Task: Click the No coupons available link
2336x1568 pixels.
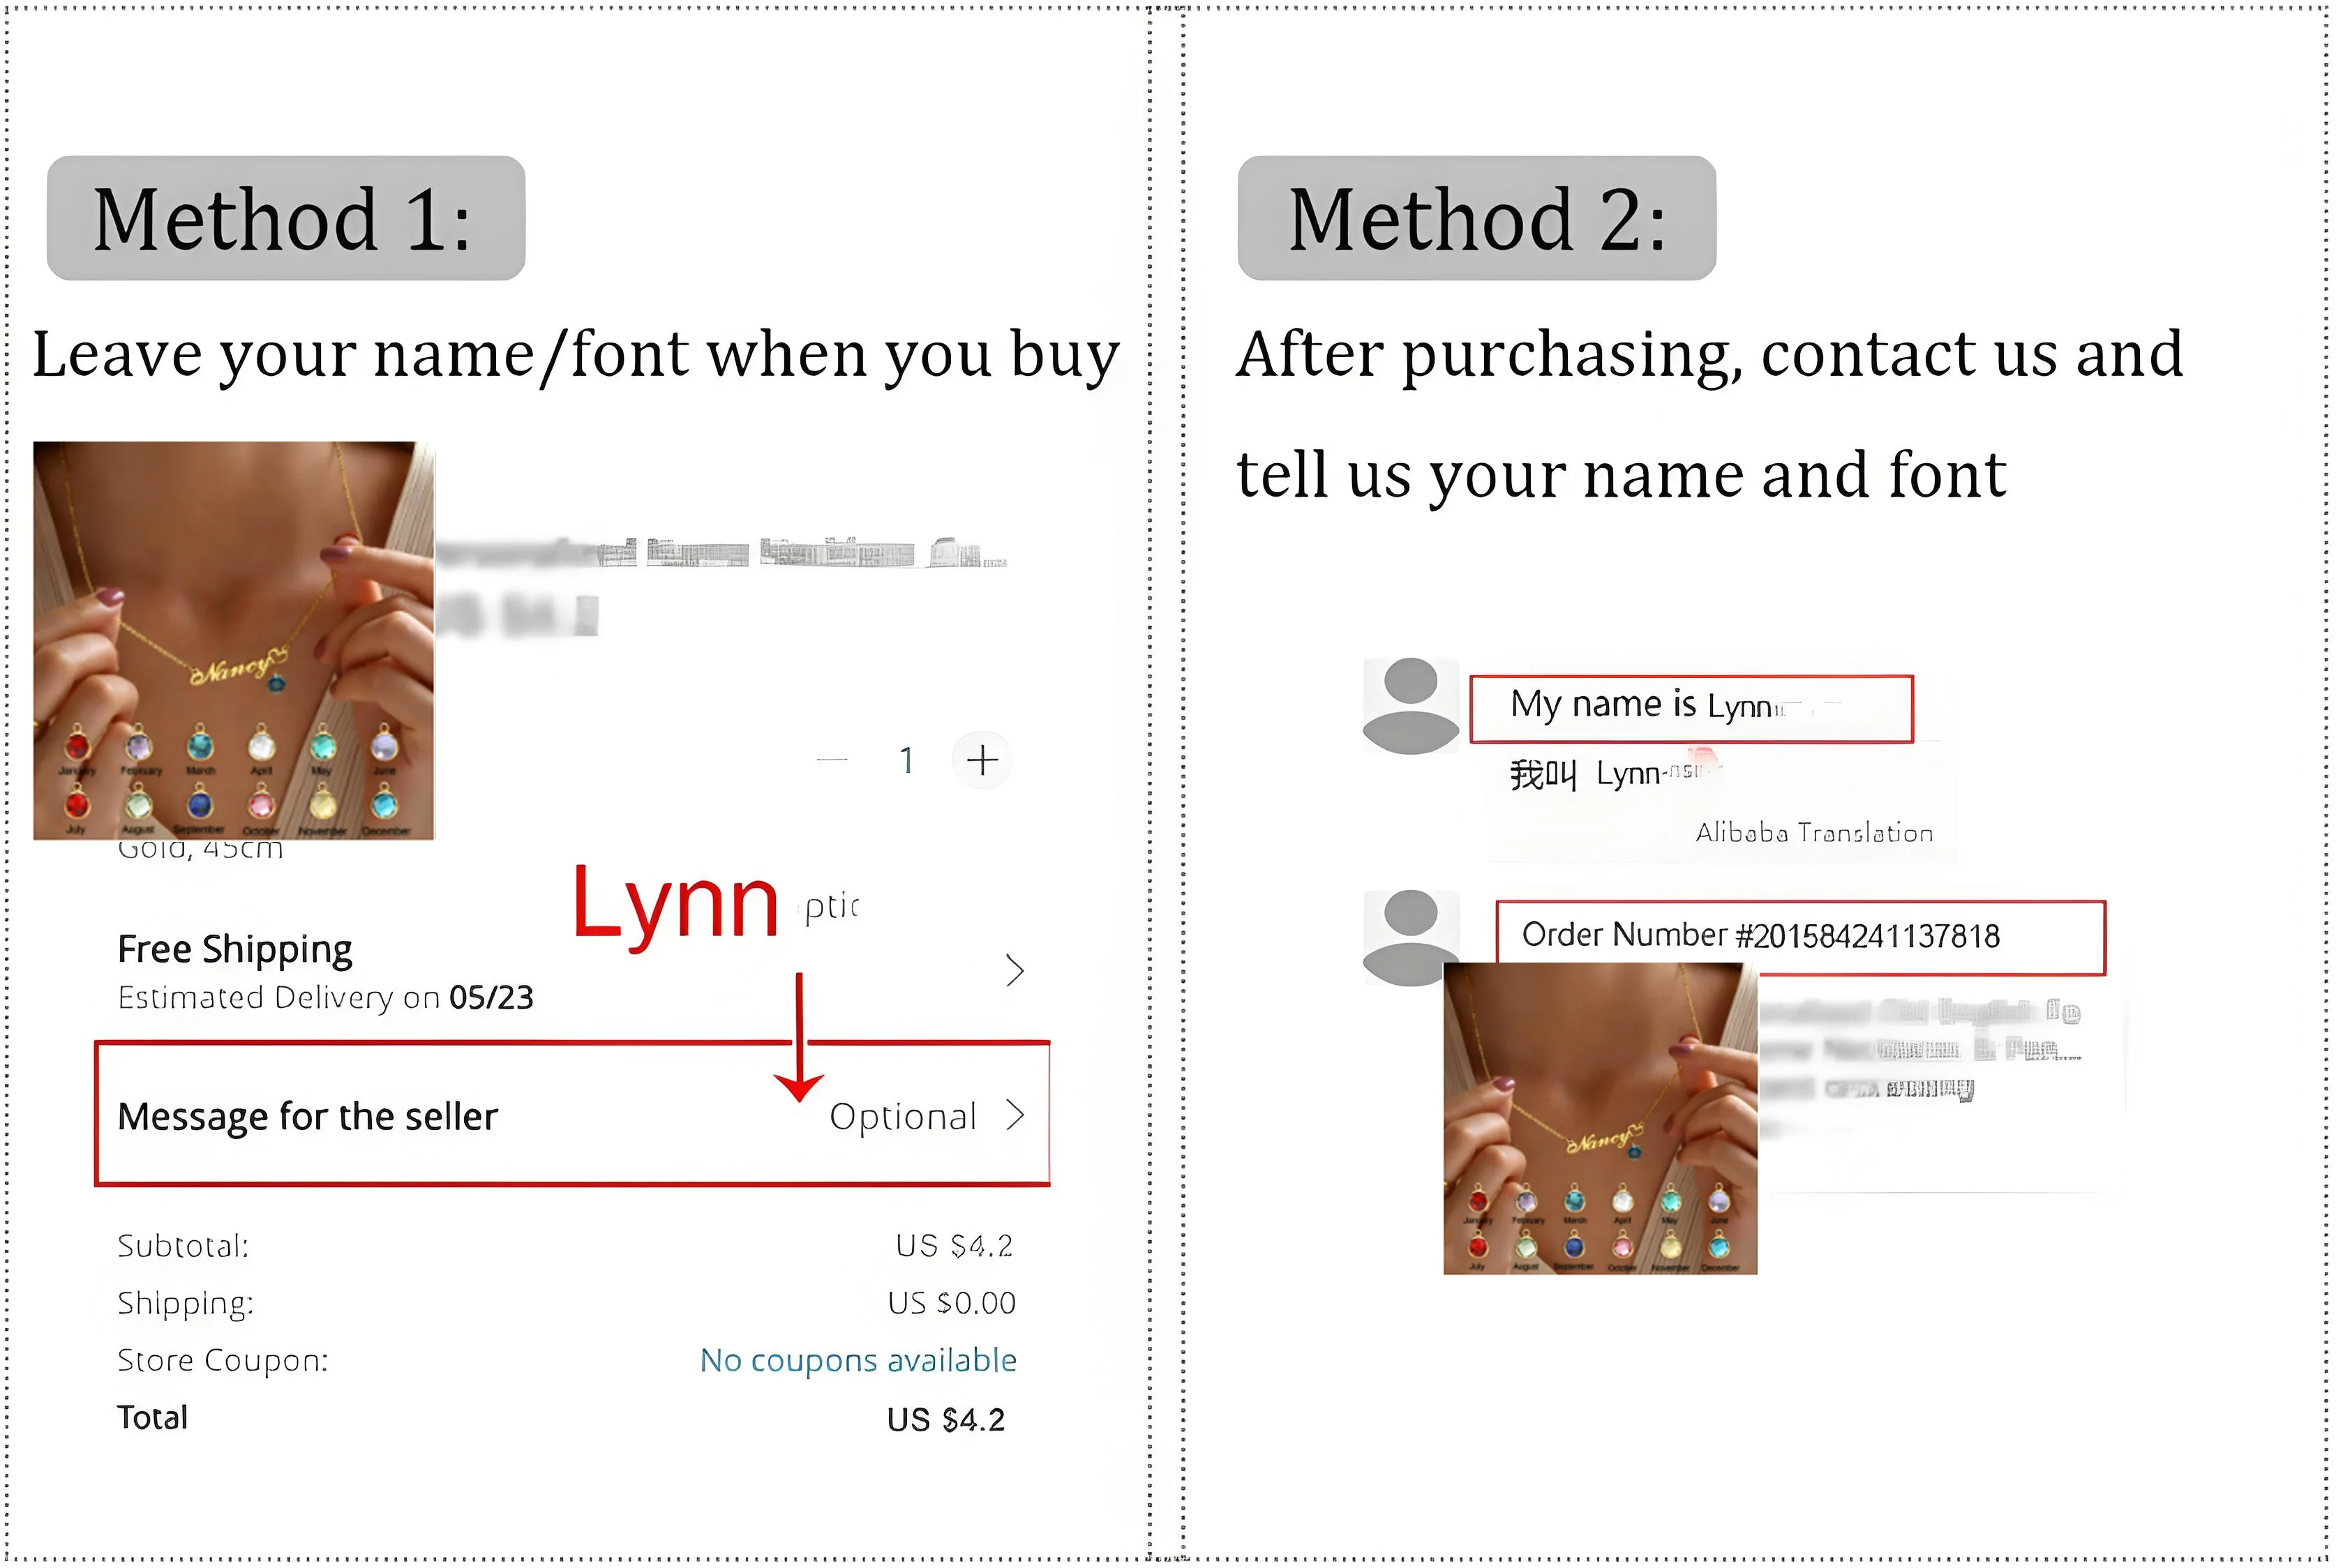Action: [x=858, y=1360]
